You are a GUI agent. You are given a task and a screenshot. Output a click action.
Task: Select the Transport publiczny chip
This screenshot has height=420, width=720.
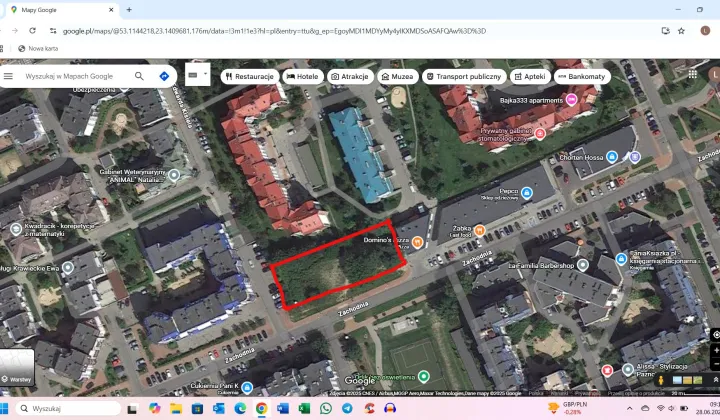464,77
